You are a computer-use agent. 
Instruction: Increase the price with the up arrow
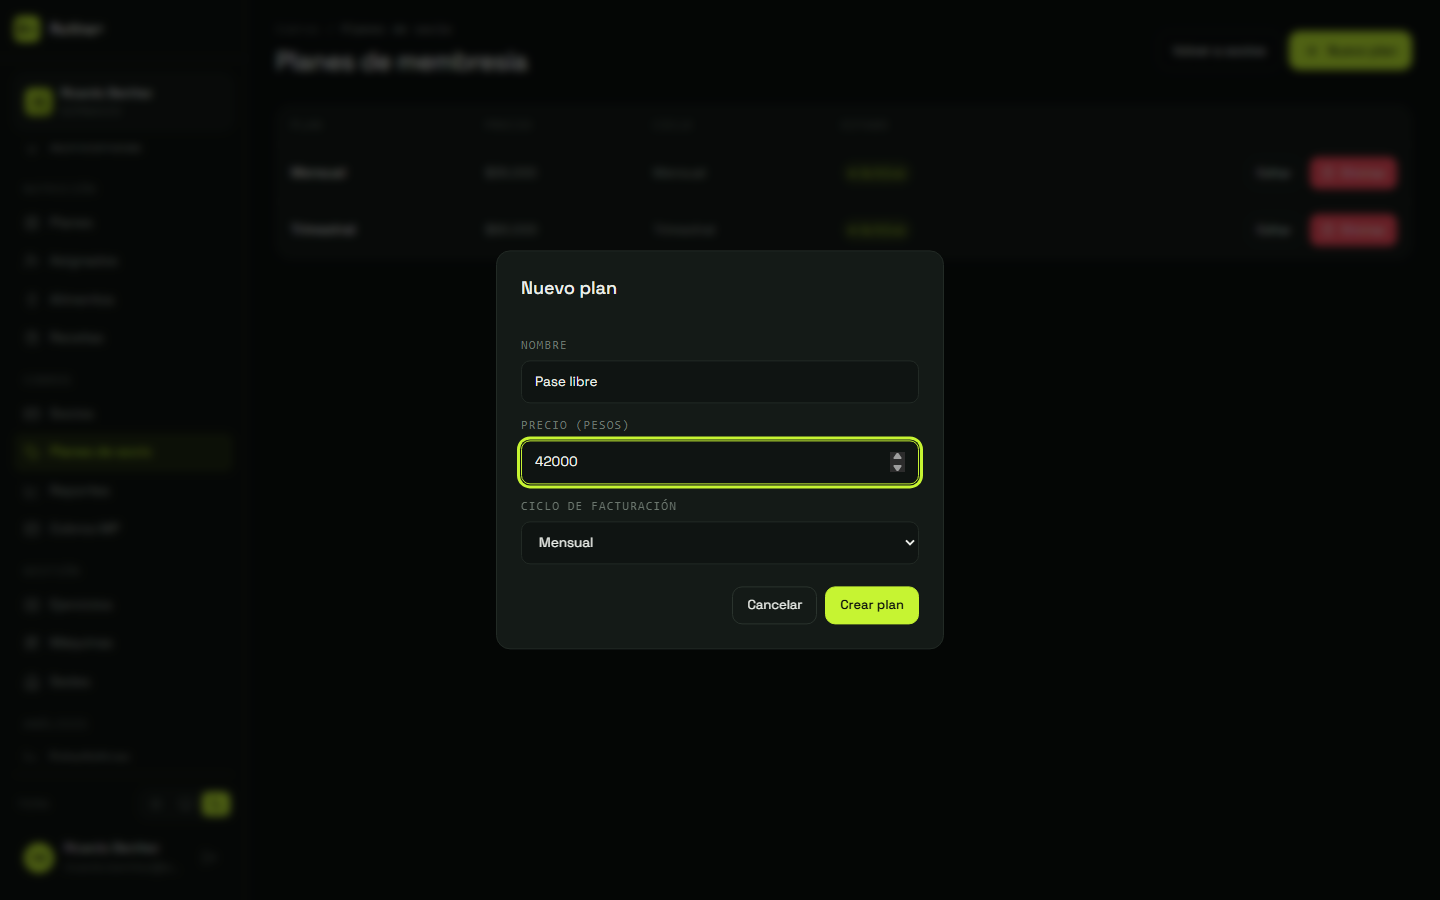(x=897, y=456)
